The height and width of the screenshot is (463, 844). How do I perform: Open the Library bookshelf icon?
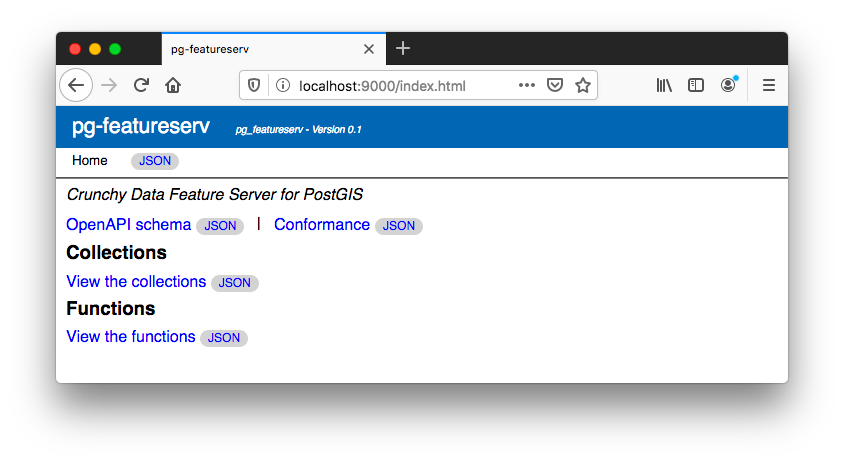point(664,85)
